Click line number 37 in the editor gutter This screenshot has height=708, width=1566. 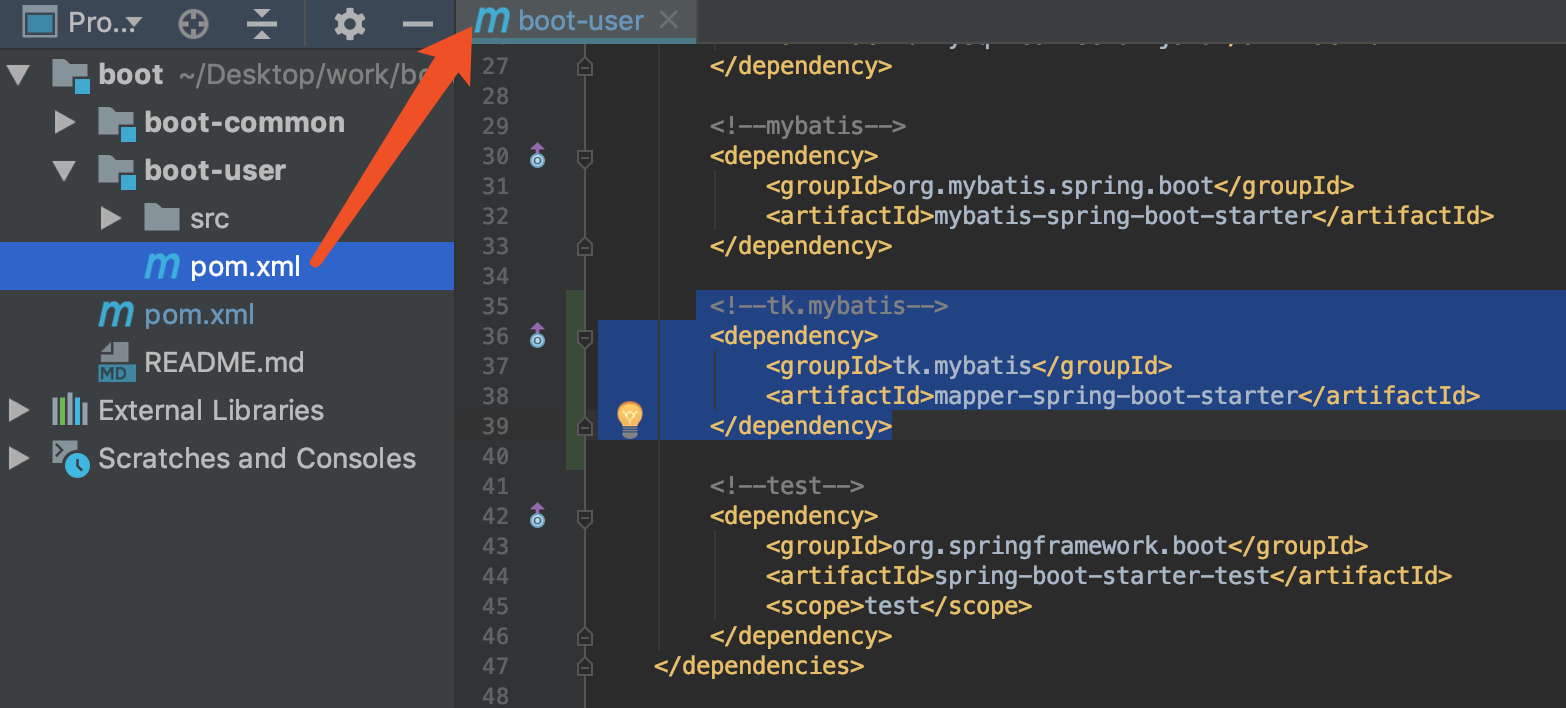pyautogui.click(x=495, y=366)
